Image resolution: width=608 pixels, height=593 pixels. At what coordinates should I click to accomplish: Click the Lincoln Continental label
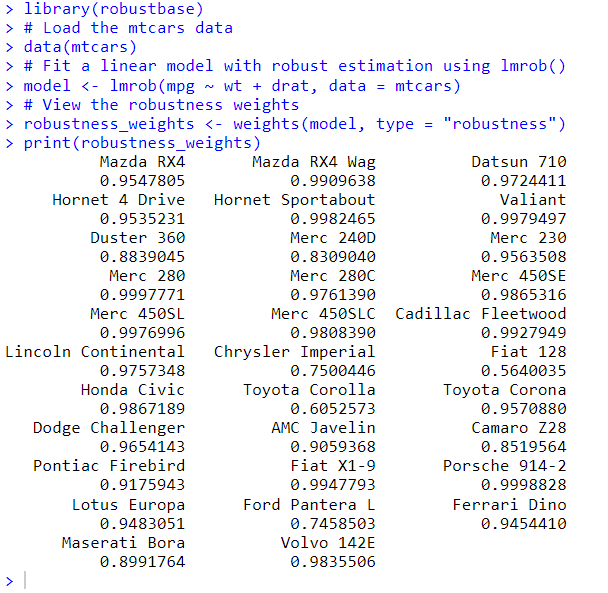point(95,351)
